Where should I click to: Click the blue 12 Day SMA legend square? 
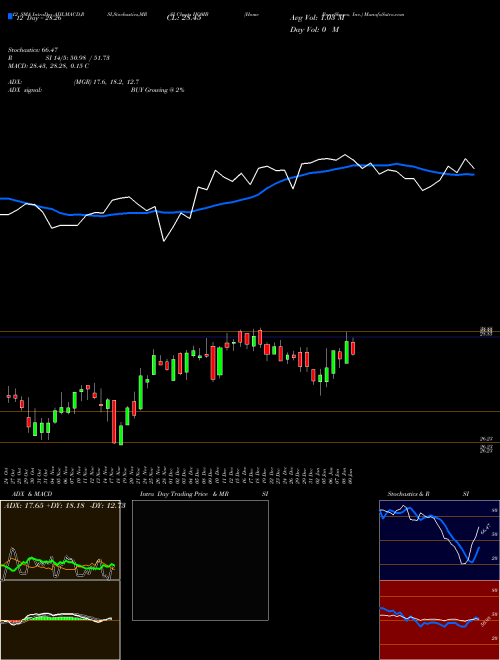(x=10, y=16)
